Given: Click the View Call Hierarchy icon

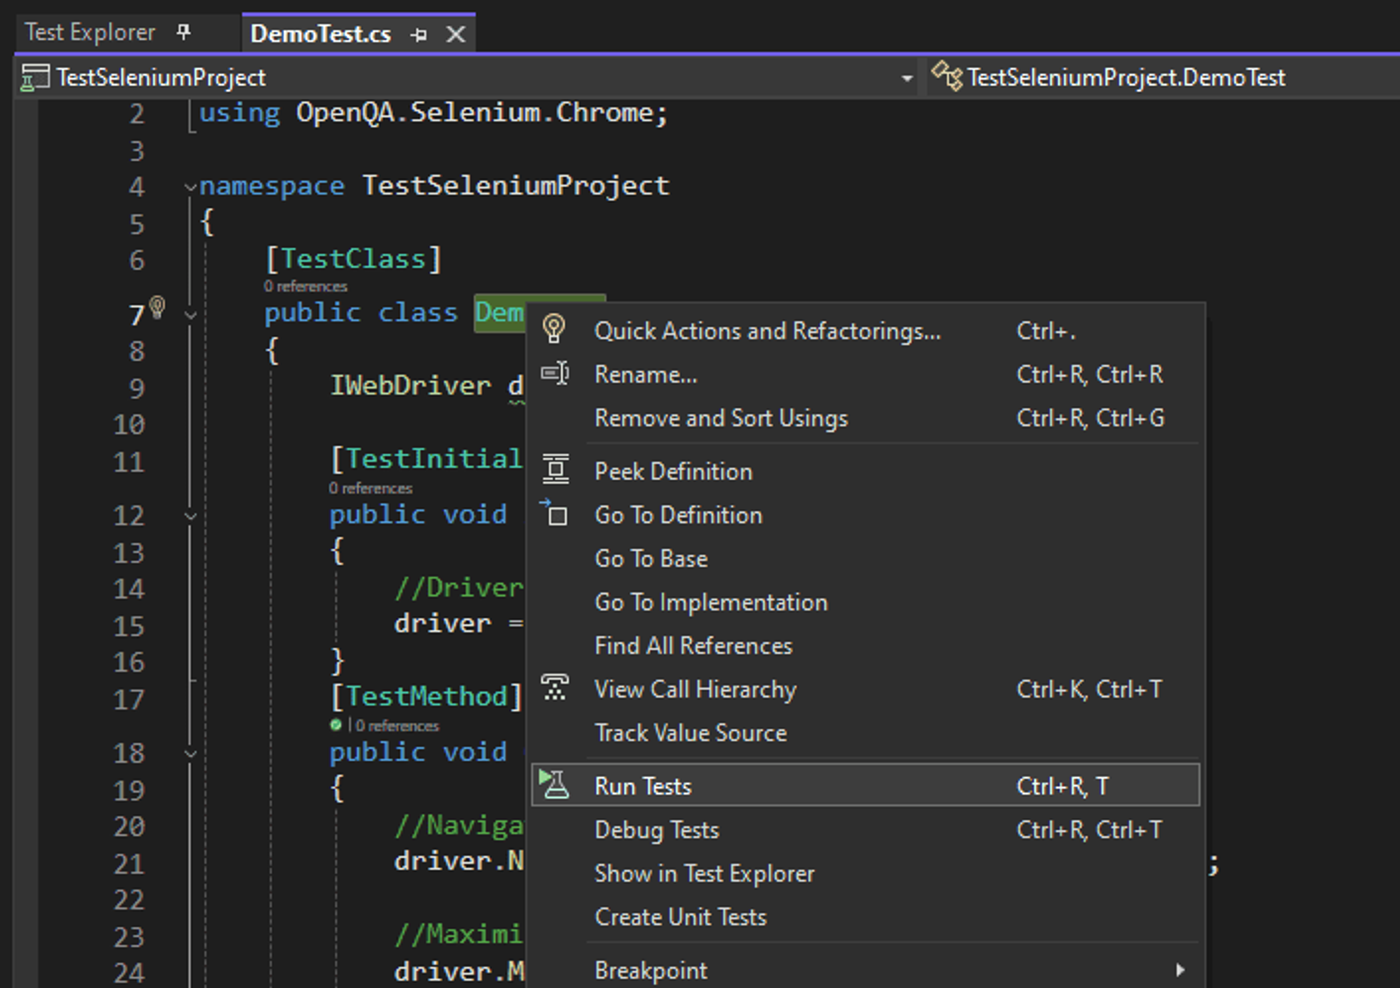Looking at the screenshot, I should 555,688.
